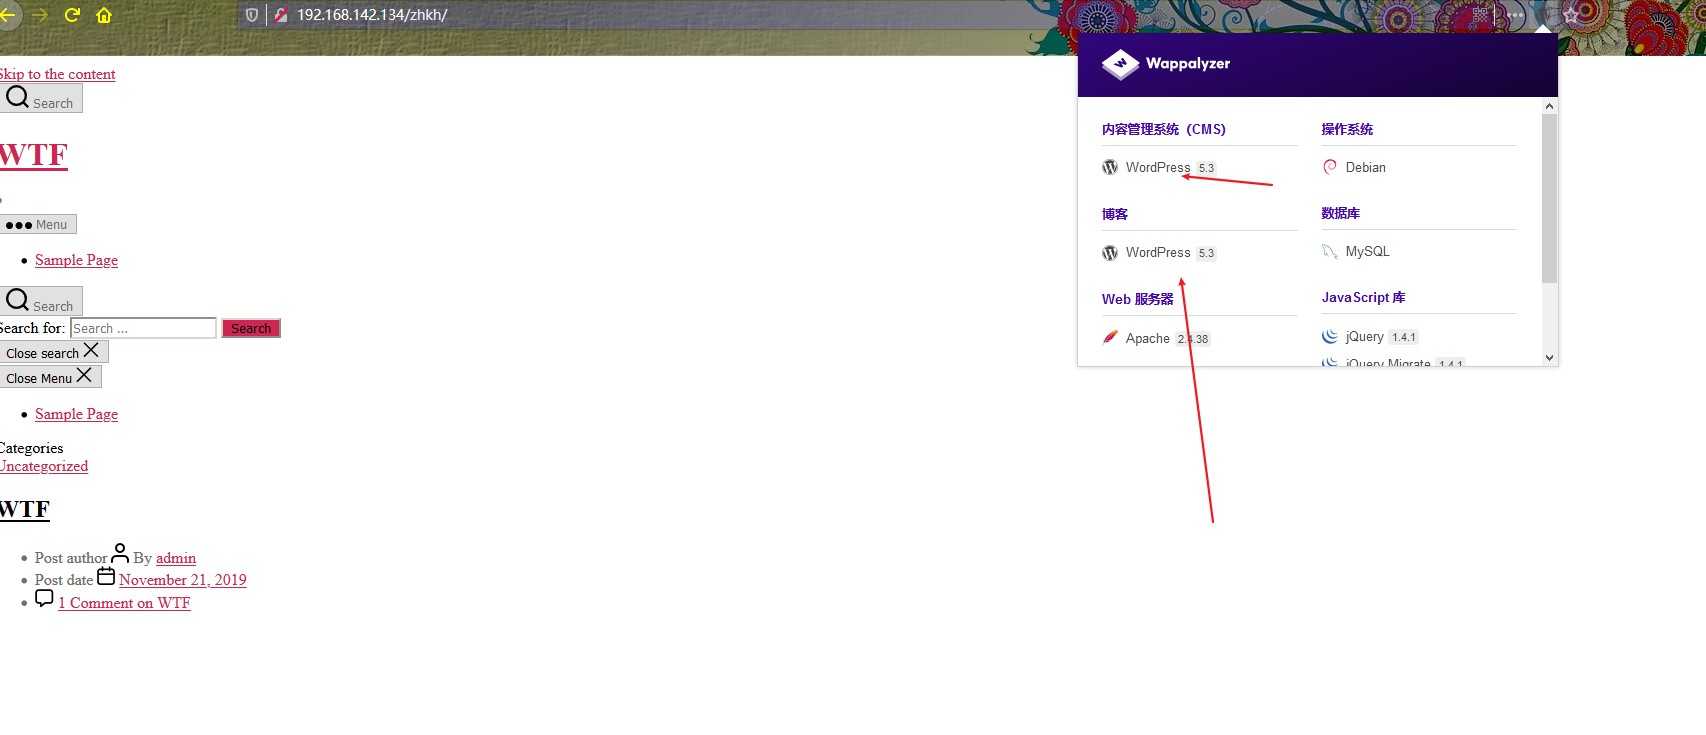This screenshot has height=735, width=1706.
Task: Click the Apache feather icon
Action: (x=1110, y=338)
